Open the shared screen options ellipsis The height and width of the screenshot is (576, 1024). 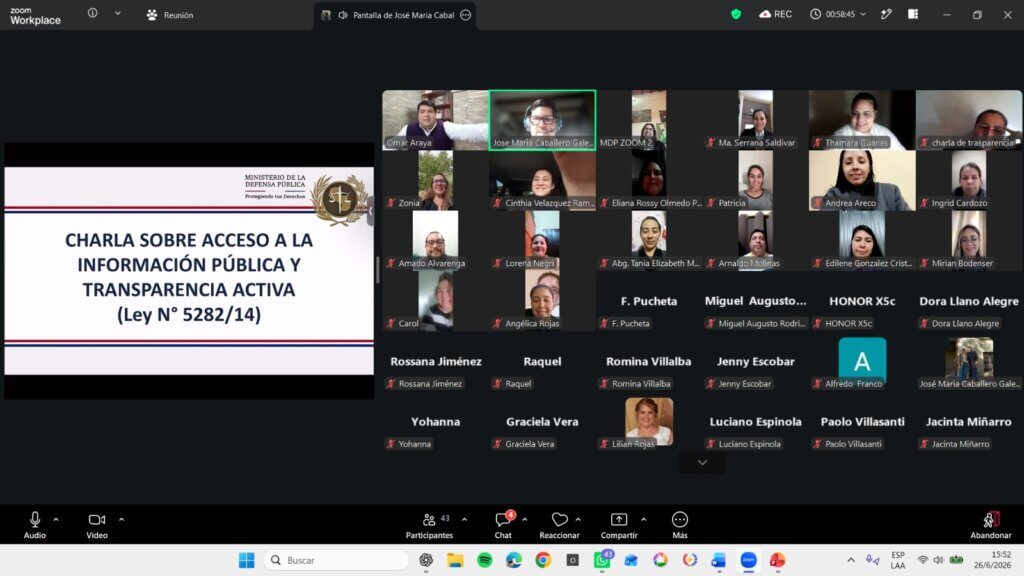(466, 15)
